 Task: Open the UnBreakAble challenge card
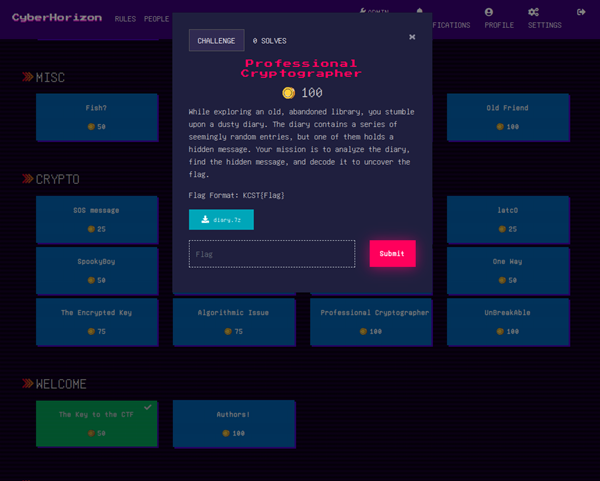pyautogui.click(x=508, y=321)
